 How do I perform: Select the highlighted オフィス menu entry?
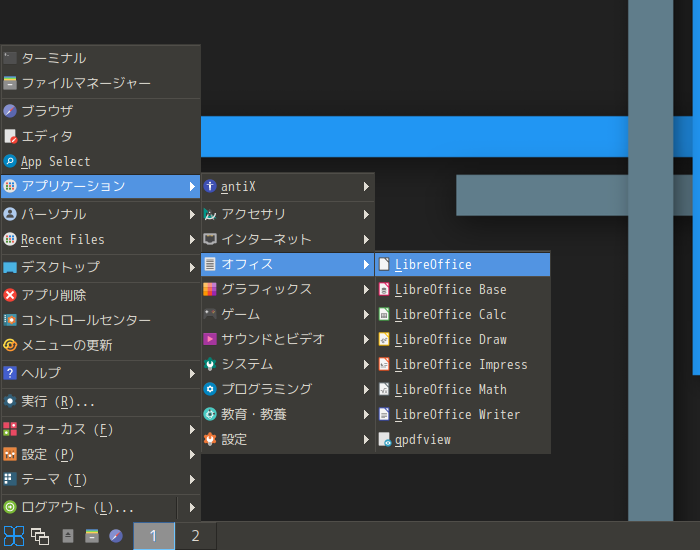point(288,264)
